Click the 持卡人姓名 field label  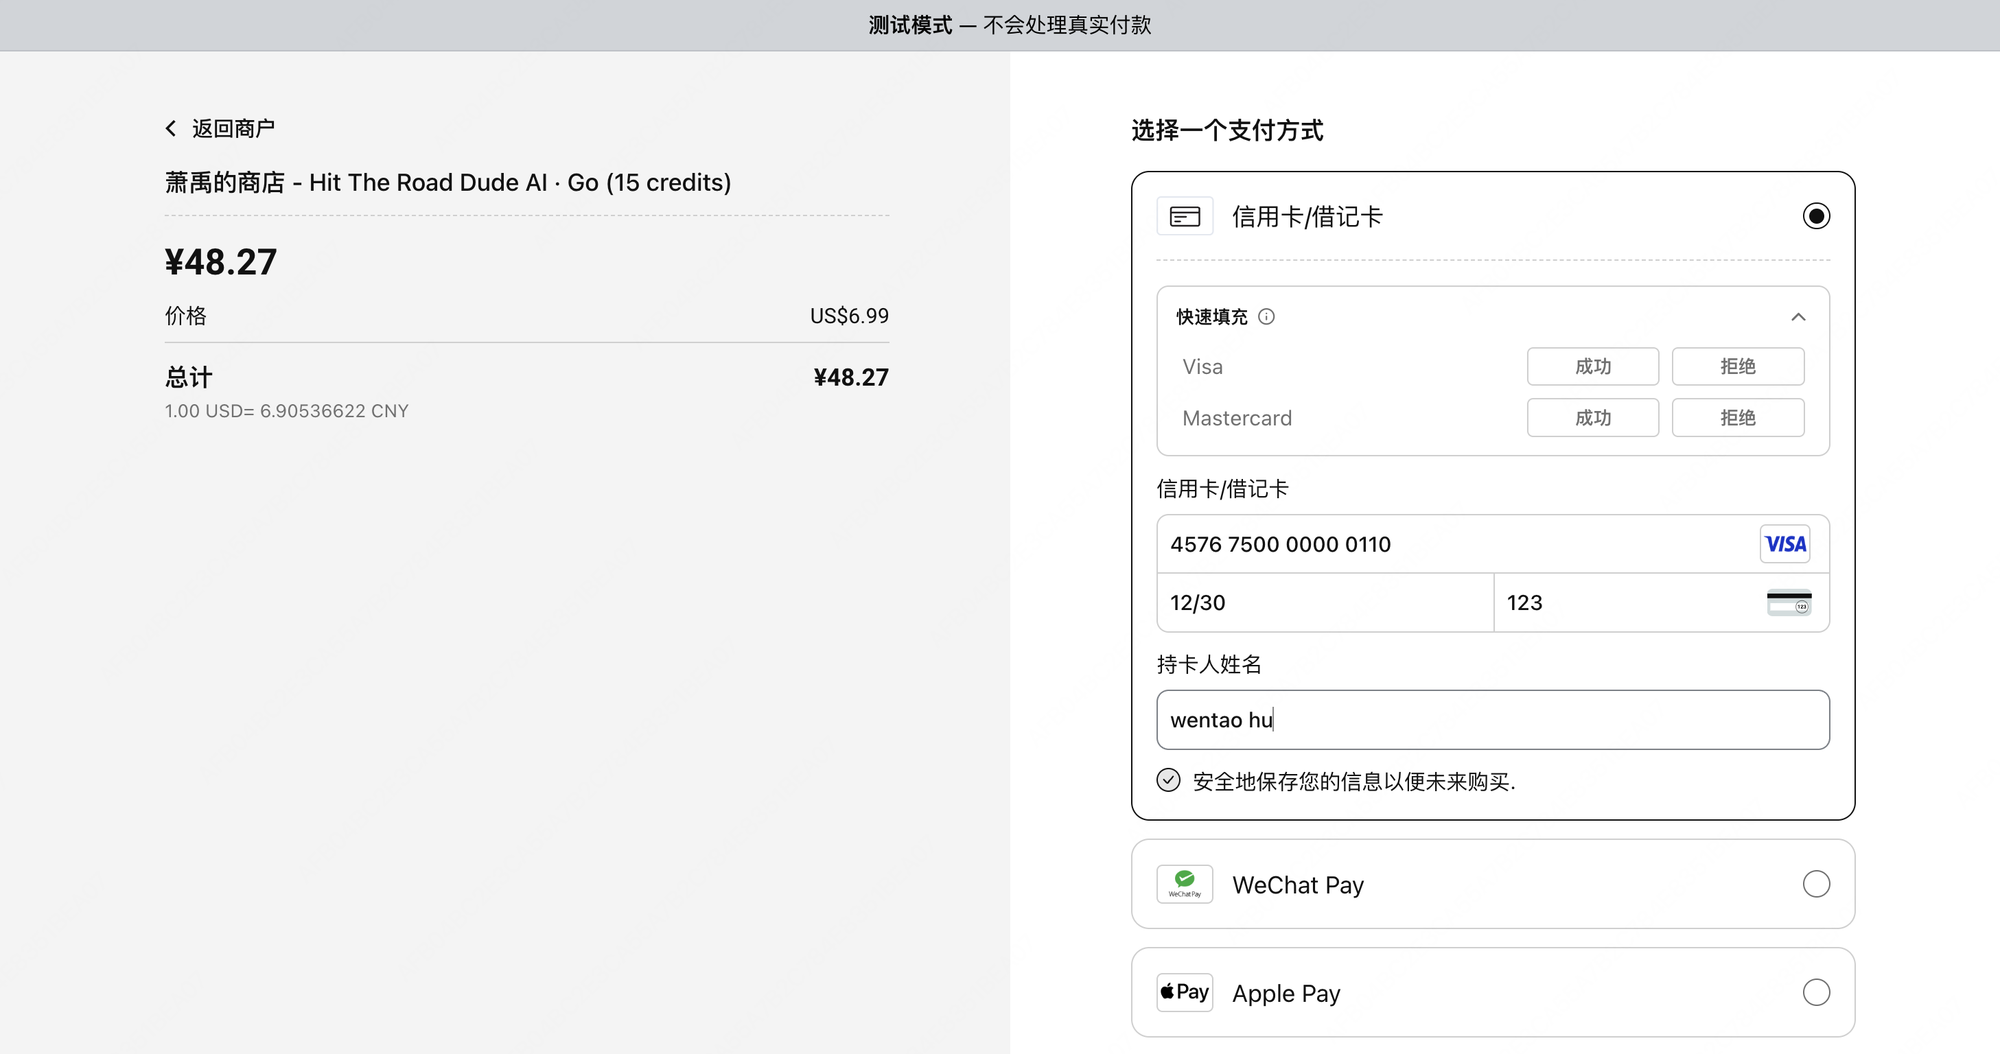coord(1209,665)
